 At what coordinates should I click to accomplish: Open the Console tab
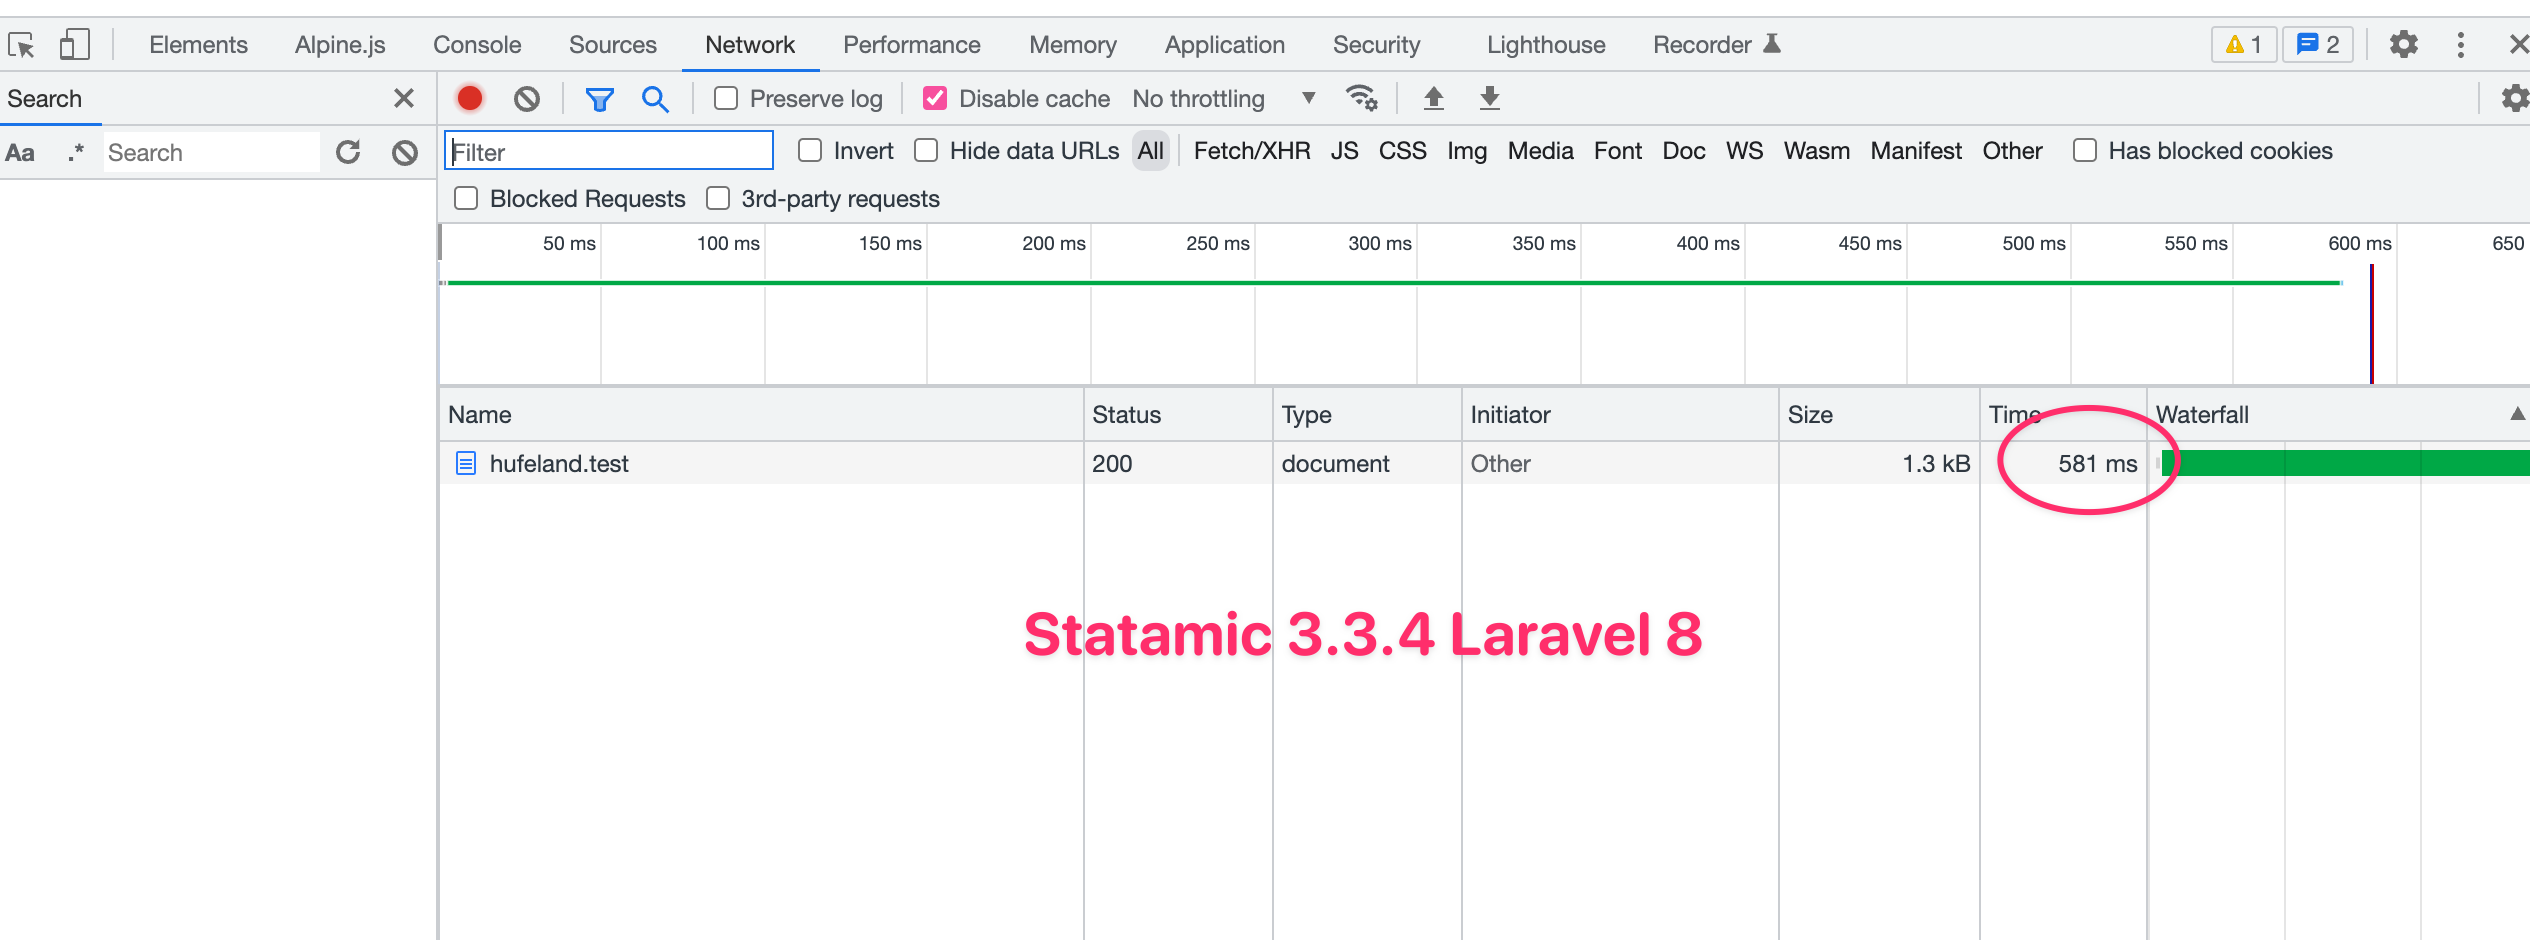tap(477, 45)
